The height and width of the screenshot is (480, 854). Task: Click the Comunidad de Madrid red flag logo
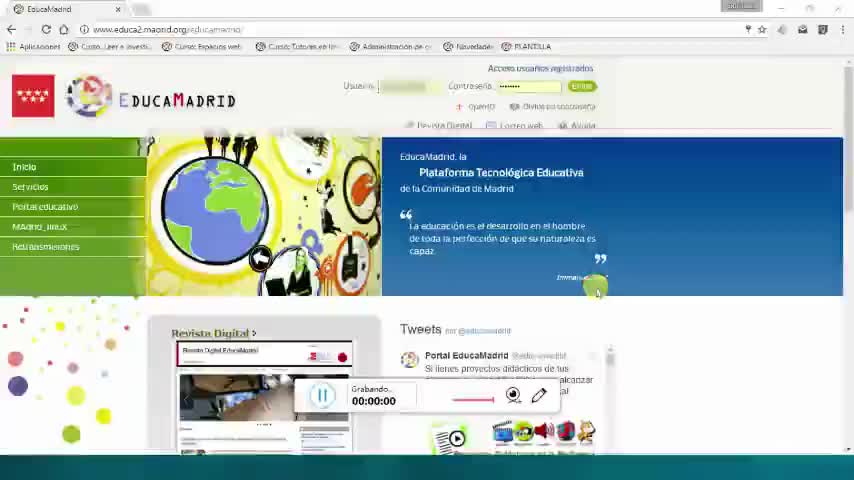tap(33, 96)
